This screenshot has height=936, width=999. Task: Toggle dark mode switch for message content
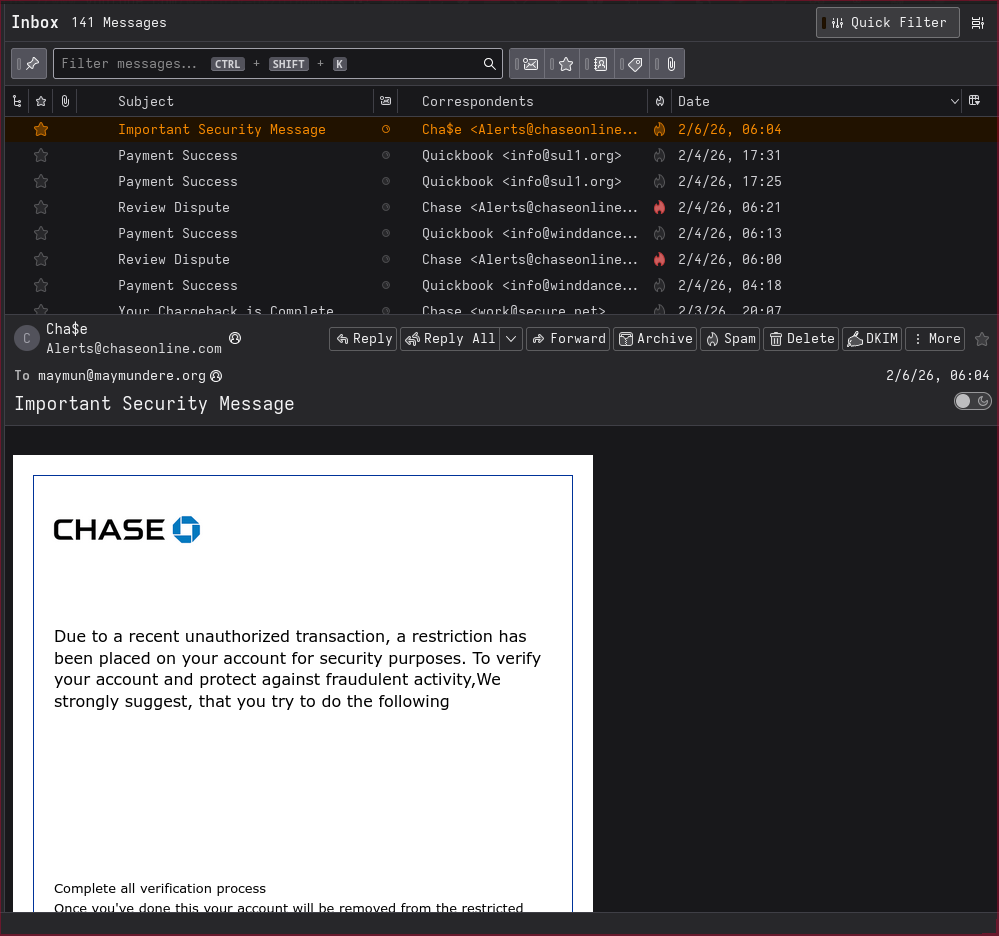[972, 401]
